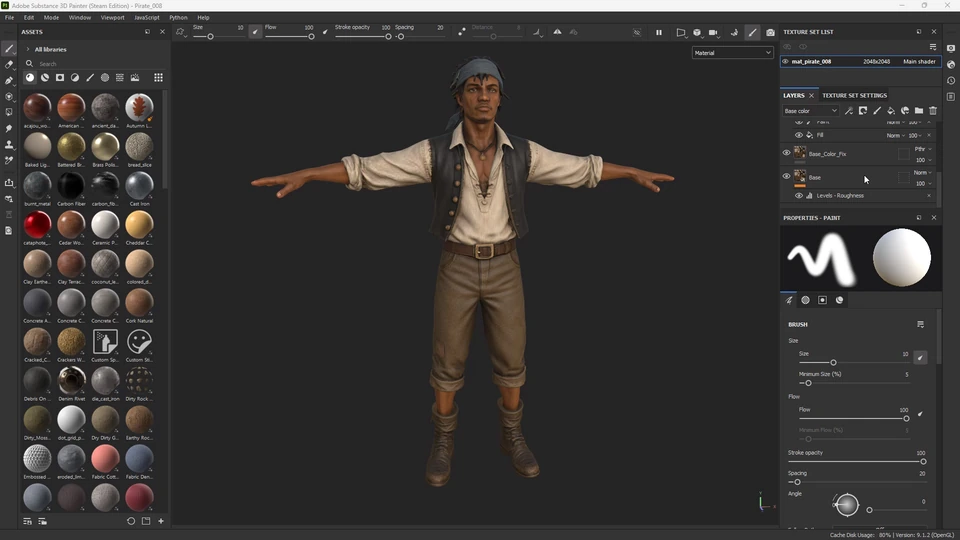Adjust the Stroke opacity slider in properties
The width and height of the screenshot is (960, 540).
coord(855,462)
